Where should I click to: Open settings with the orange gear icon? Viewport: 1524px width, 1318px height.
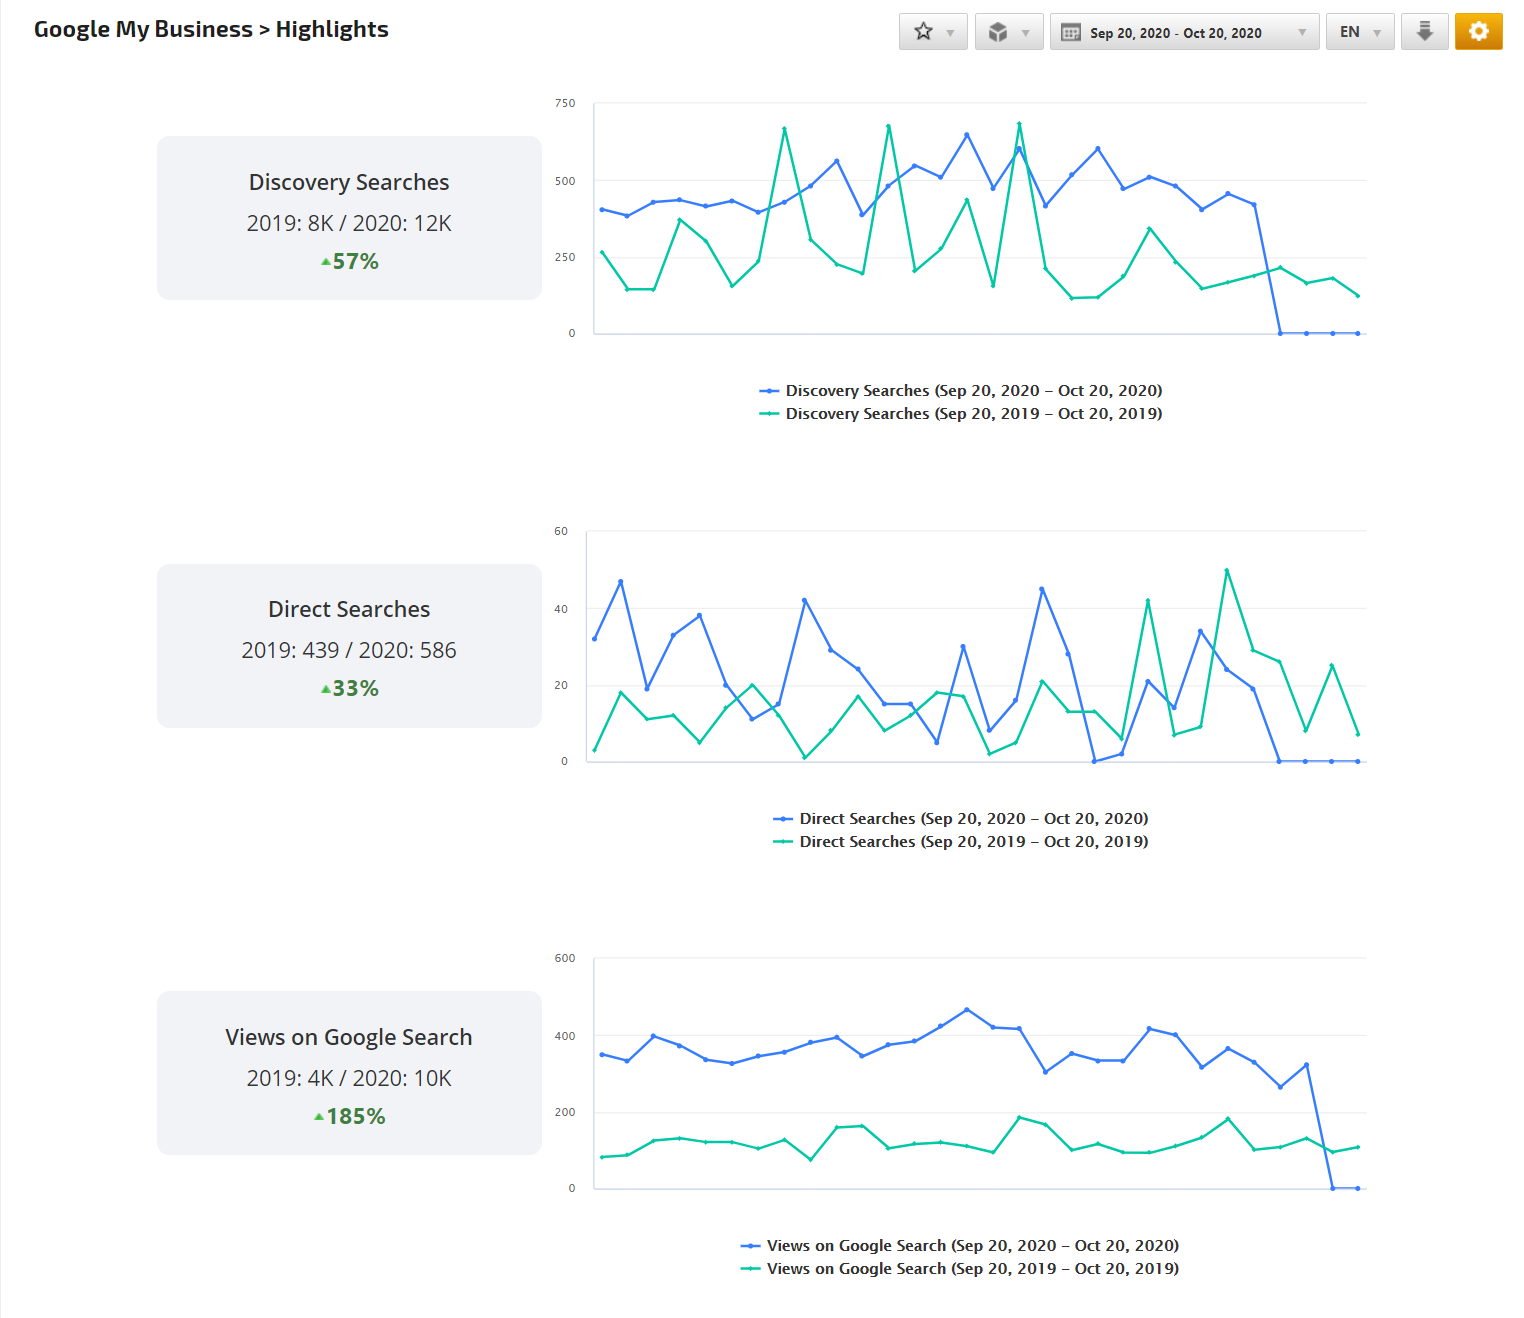click(1478, 32)
